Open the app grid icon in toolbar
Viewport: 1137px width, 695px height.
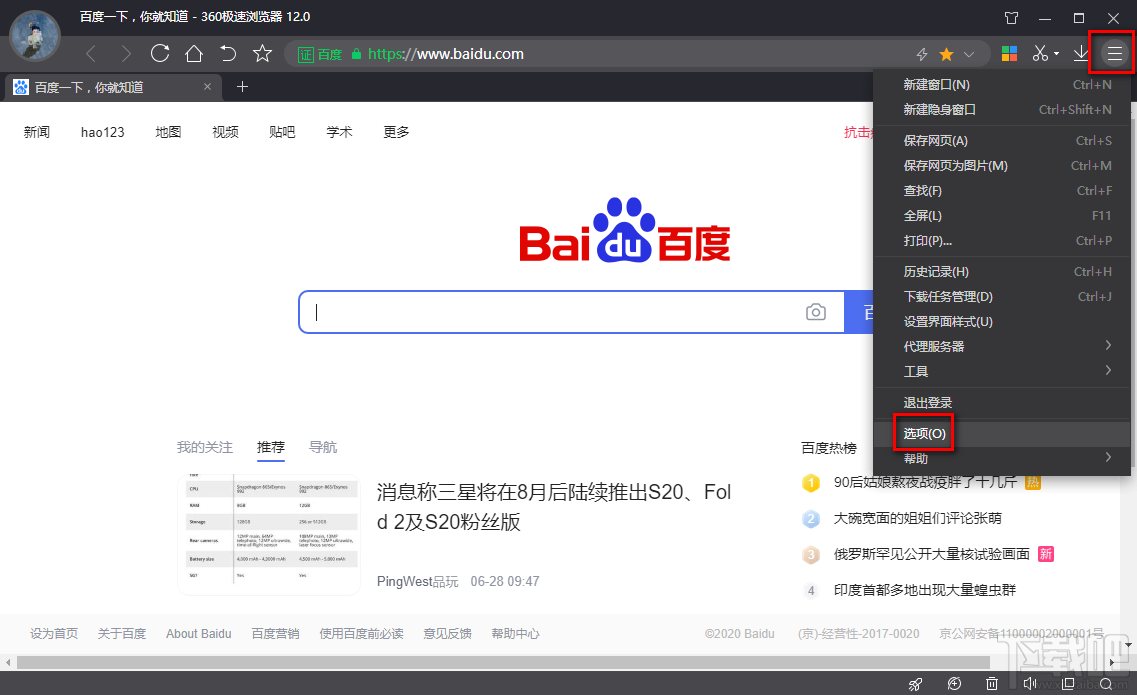click(x=1009, y=52)
